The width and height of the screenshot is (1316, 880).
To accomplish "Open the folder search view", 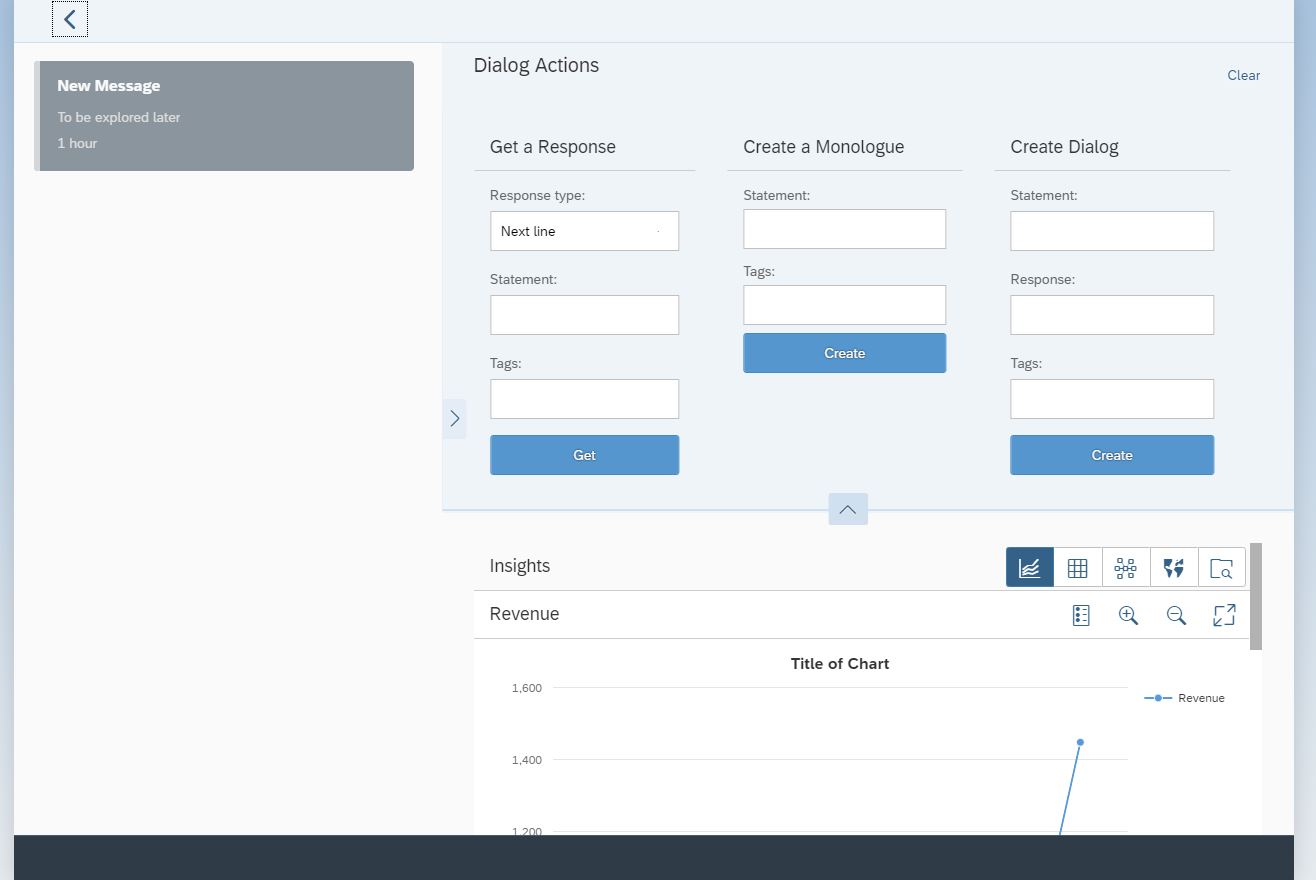I will [x=1221, y=567].
